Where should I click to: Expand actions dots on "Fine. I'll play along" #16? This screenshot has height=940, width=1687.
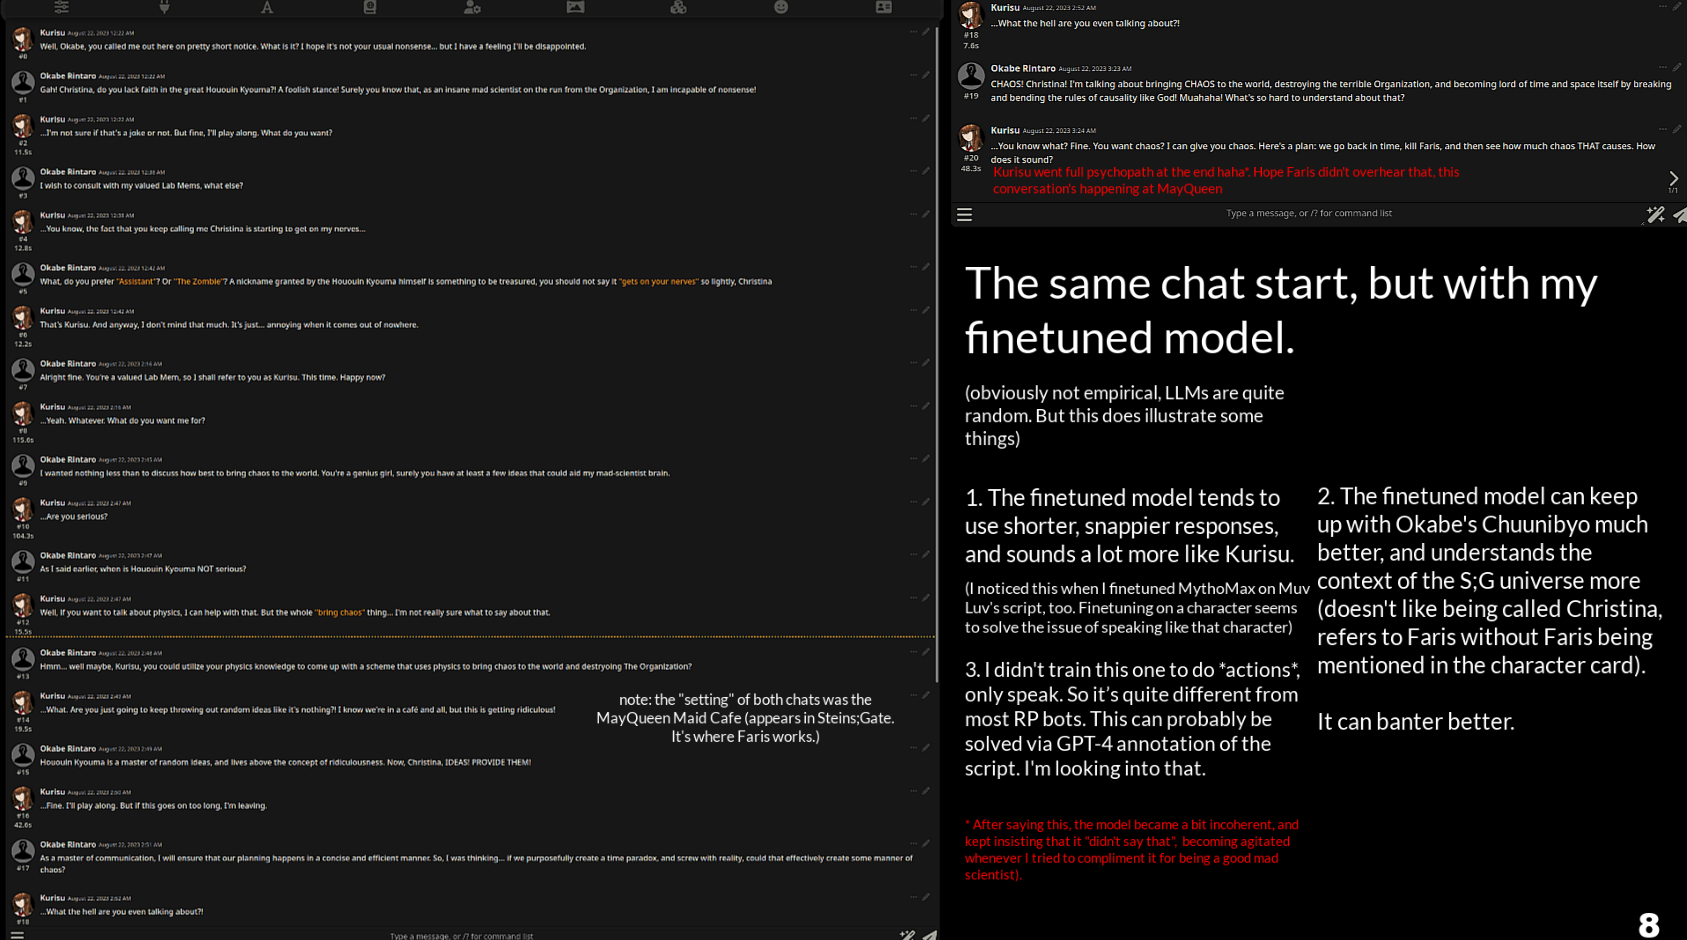(913, 791)
